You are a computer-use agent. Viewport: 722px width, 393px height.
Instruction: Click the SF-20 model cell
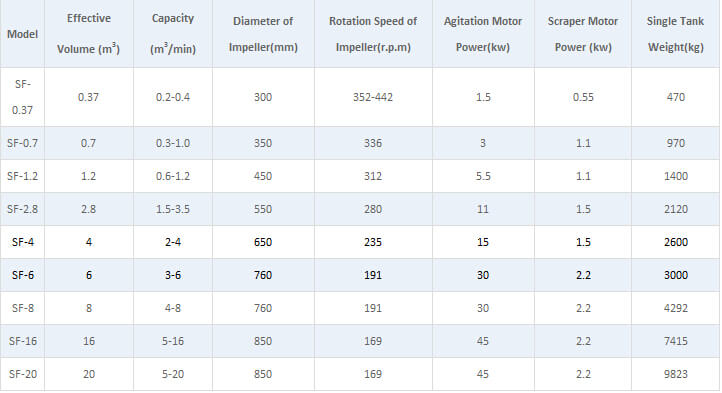(23, 374)
